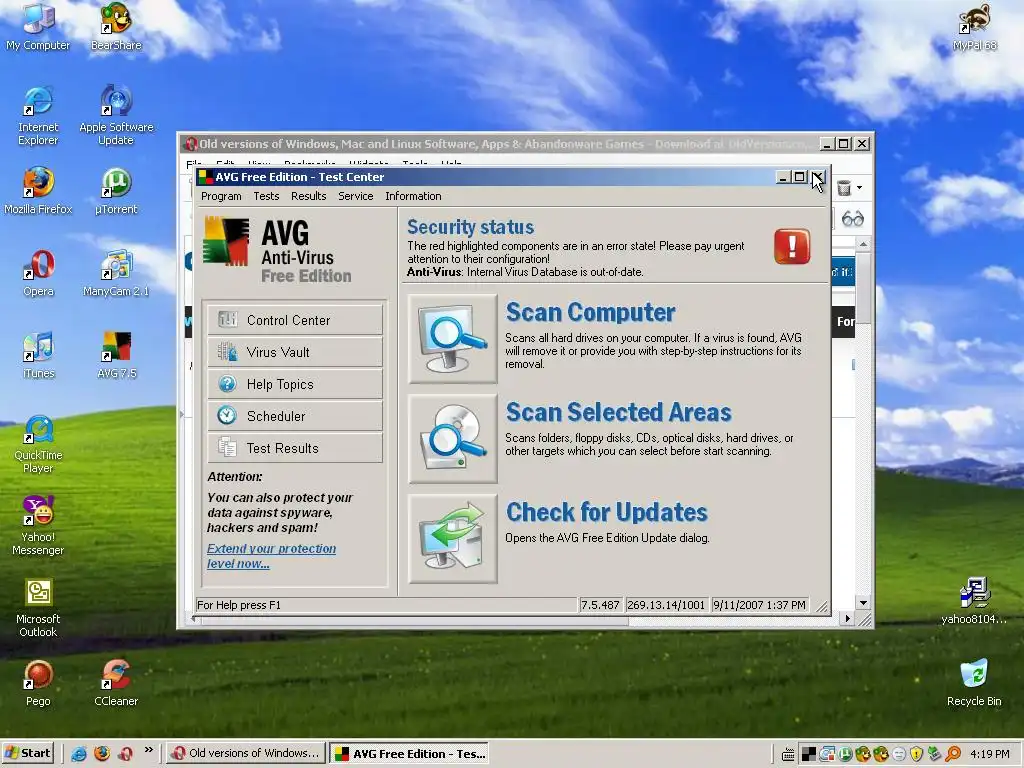
Task: Open the Information menu
Action: pos(413,196)
